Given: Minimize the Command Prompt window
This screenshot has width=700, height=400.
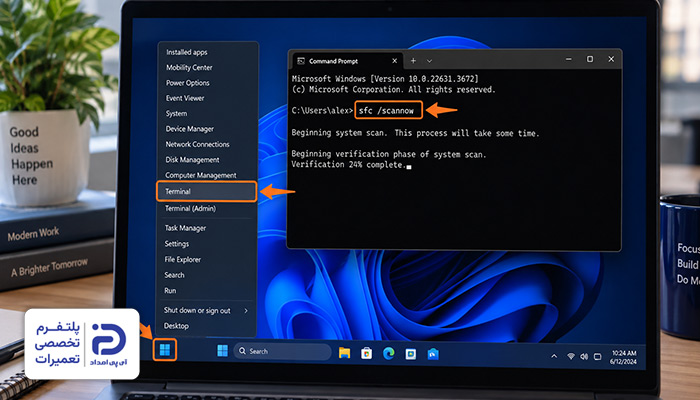Looking at the screenshot, I should point(569,59).
